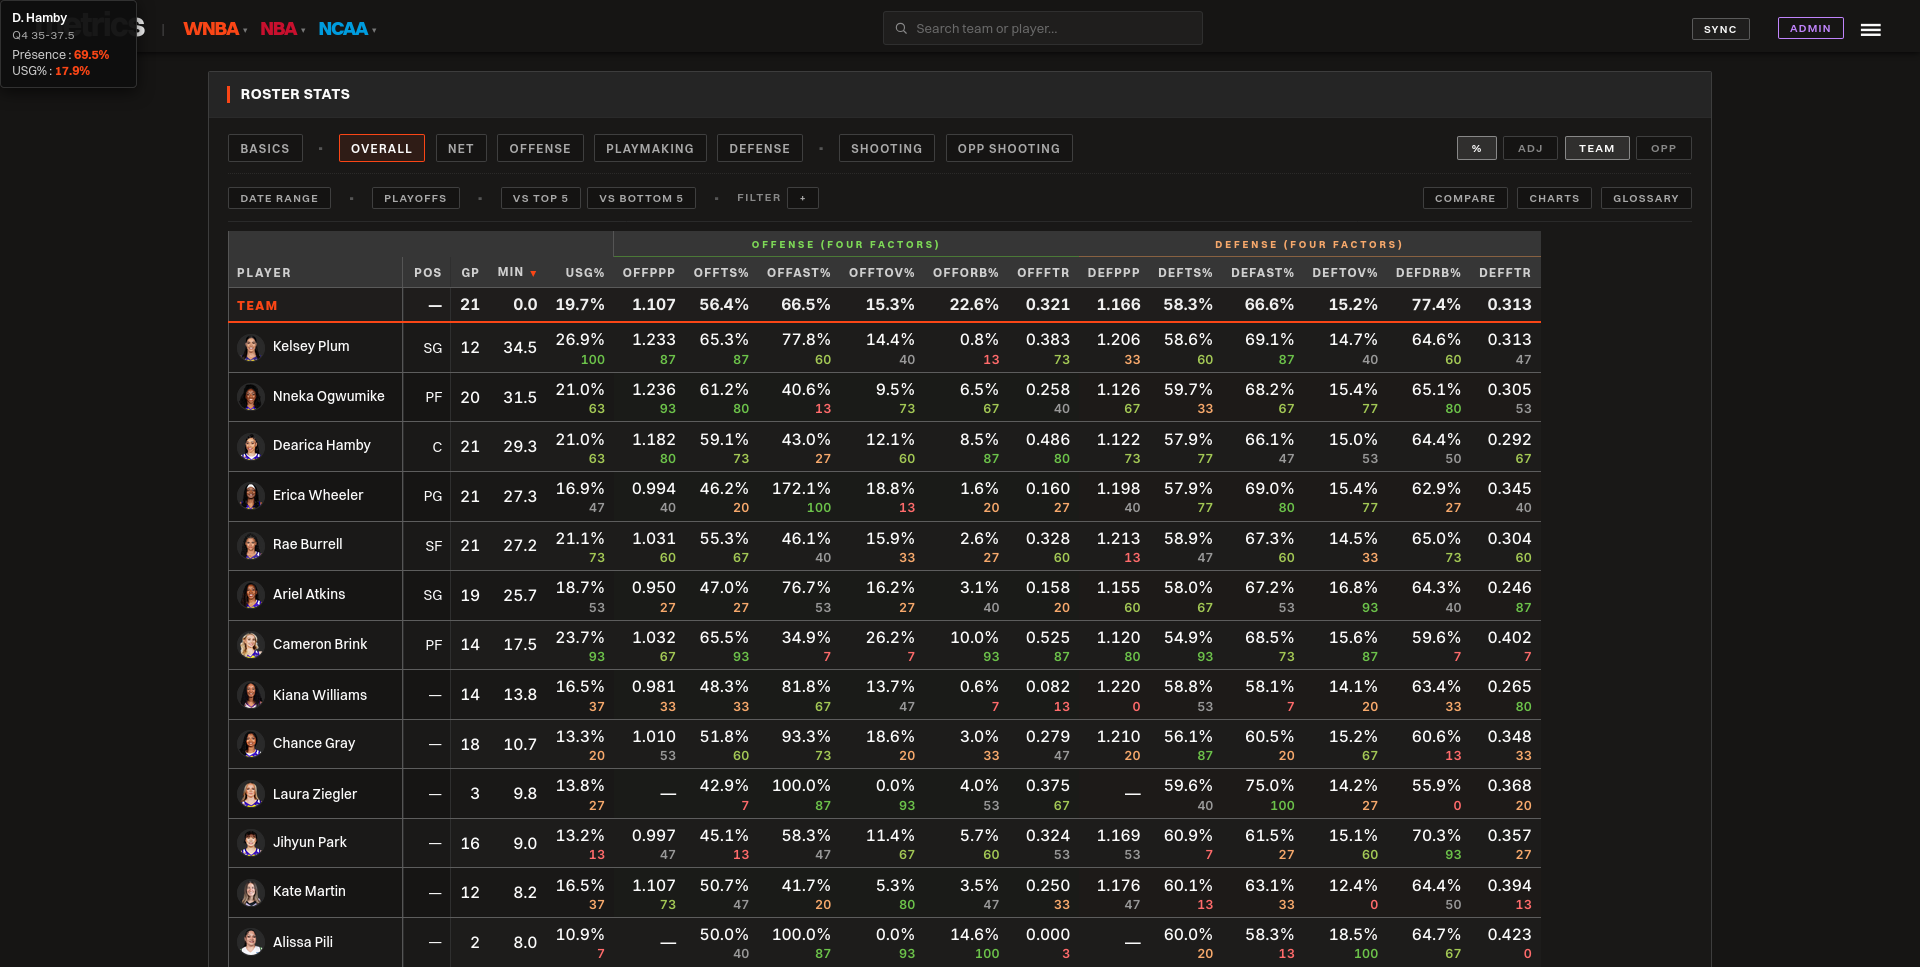This screenshot has height=967, width=1920.
Task: Switch to BASICS tab
Action: point(265,148)
